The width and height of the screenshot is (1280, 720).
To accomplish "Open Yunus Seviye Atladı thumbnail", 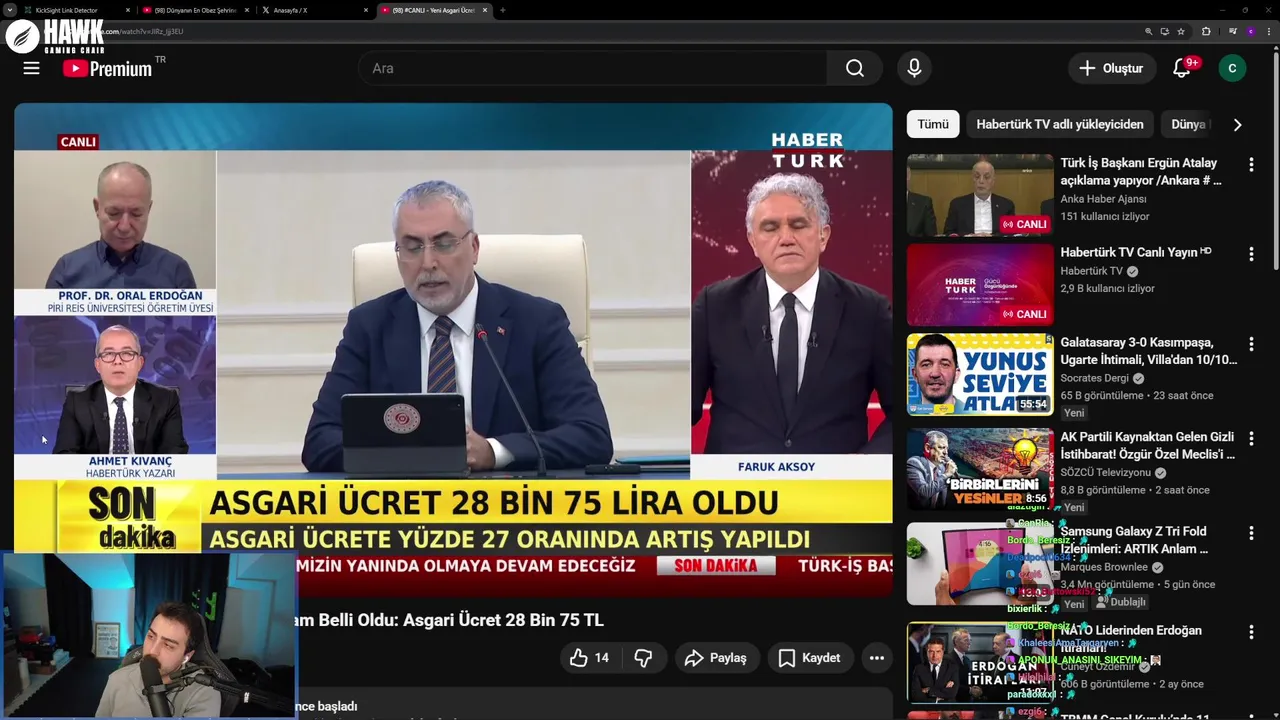I will [x=980, y=374].
